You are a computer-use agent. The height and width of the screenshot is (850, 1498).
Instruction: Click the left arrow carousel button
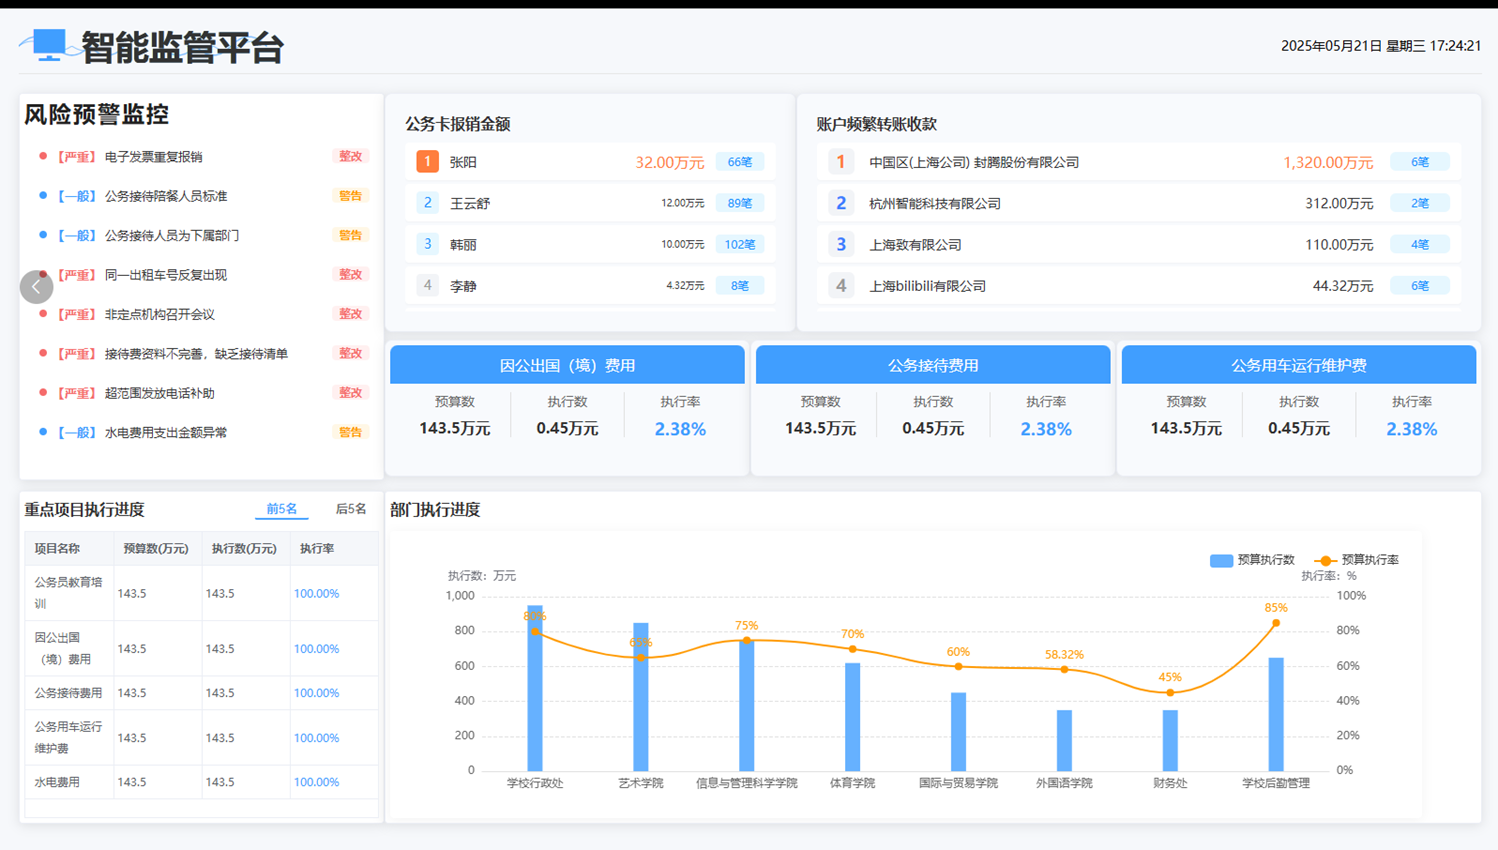pos(37,287)
